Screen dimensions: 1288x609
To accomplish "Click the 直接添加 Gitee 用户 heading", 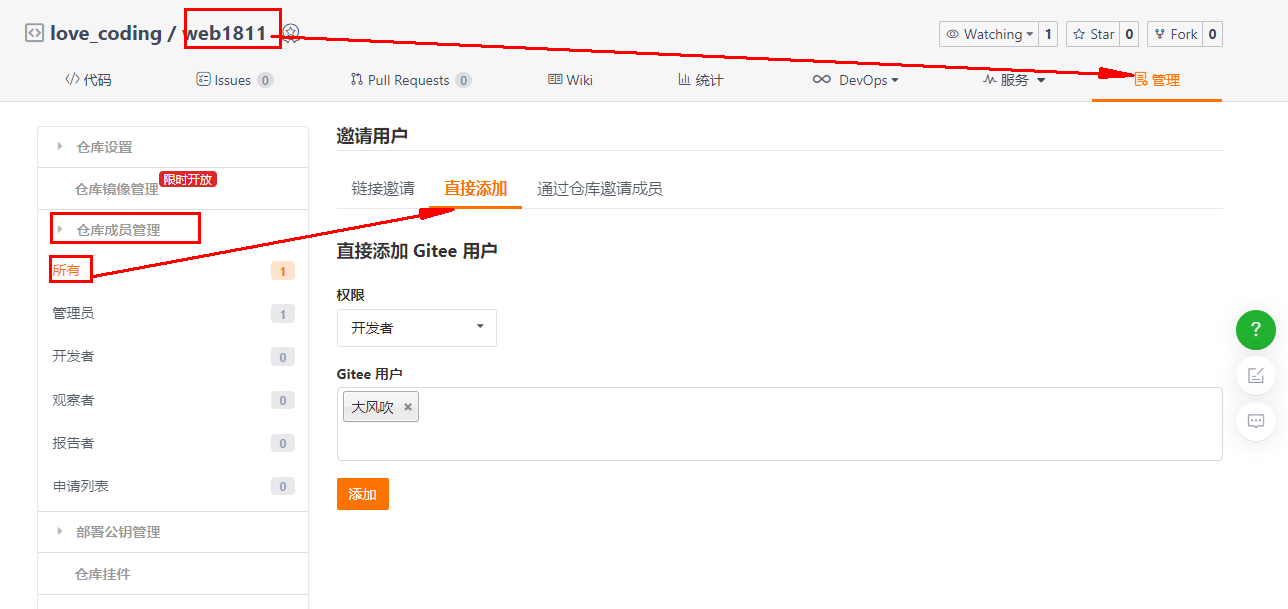I will (417, 251).
